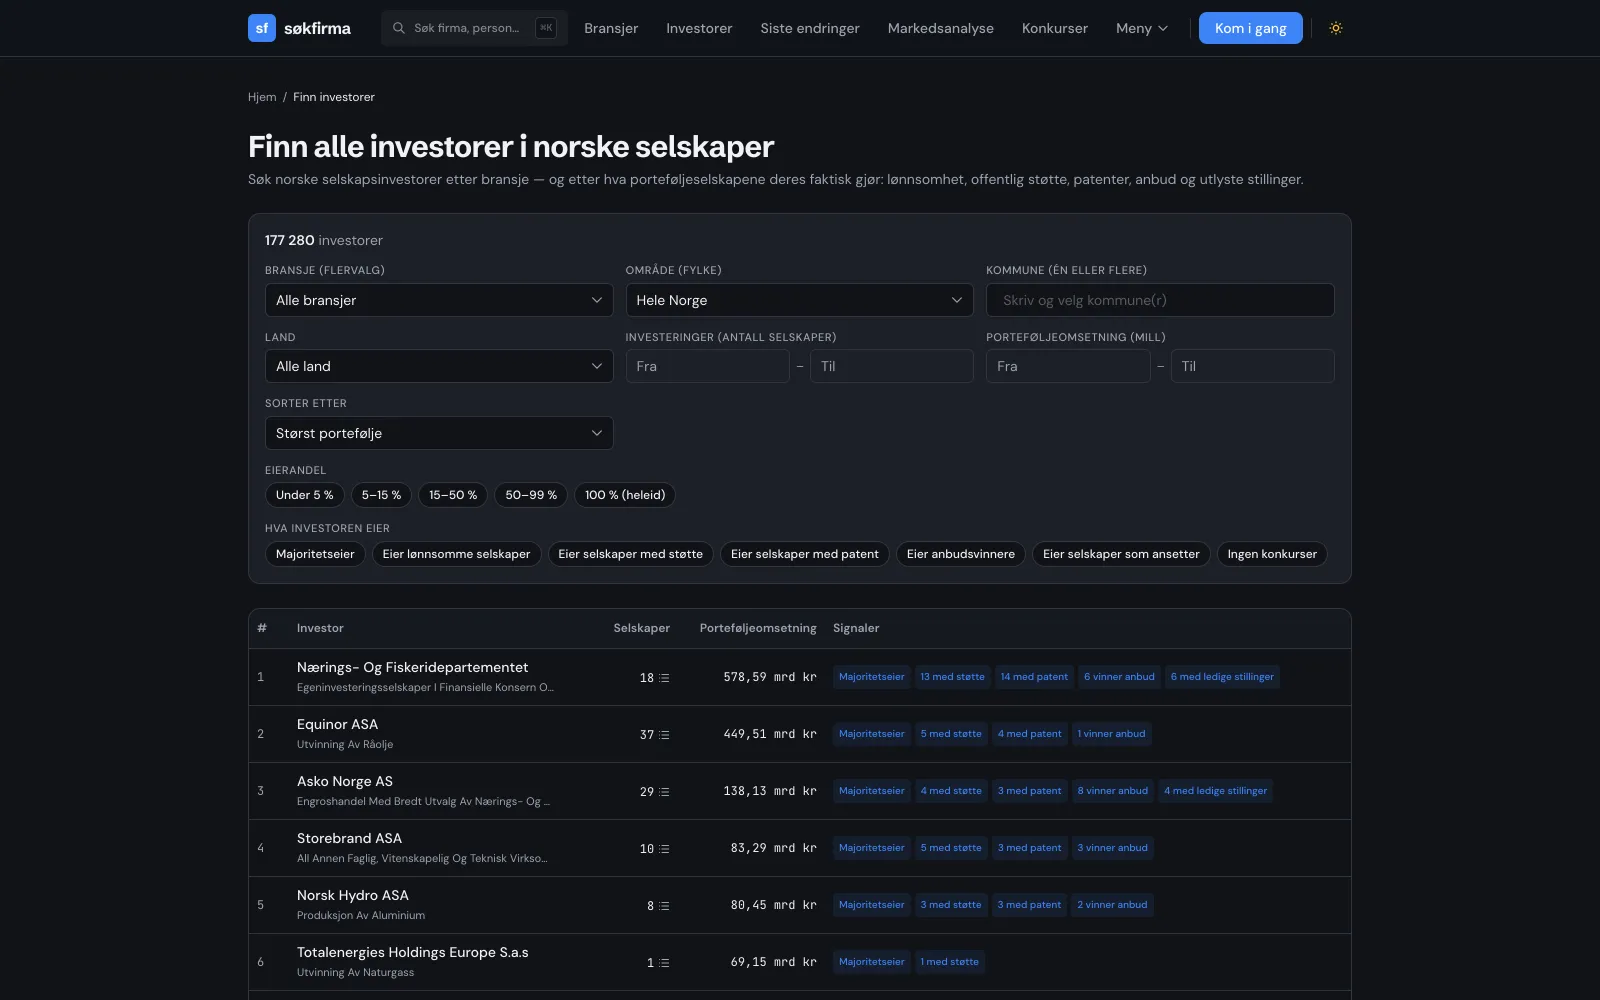Open Siste endringer navigation item

click(x=810, y=28)
